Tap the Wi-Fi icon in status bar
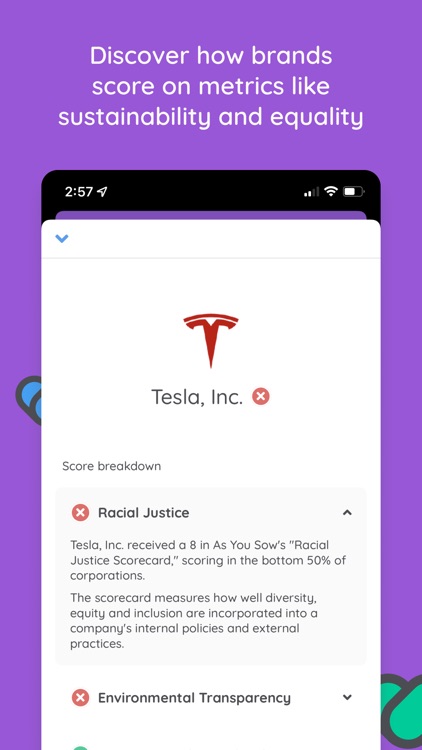 [331, 191]
